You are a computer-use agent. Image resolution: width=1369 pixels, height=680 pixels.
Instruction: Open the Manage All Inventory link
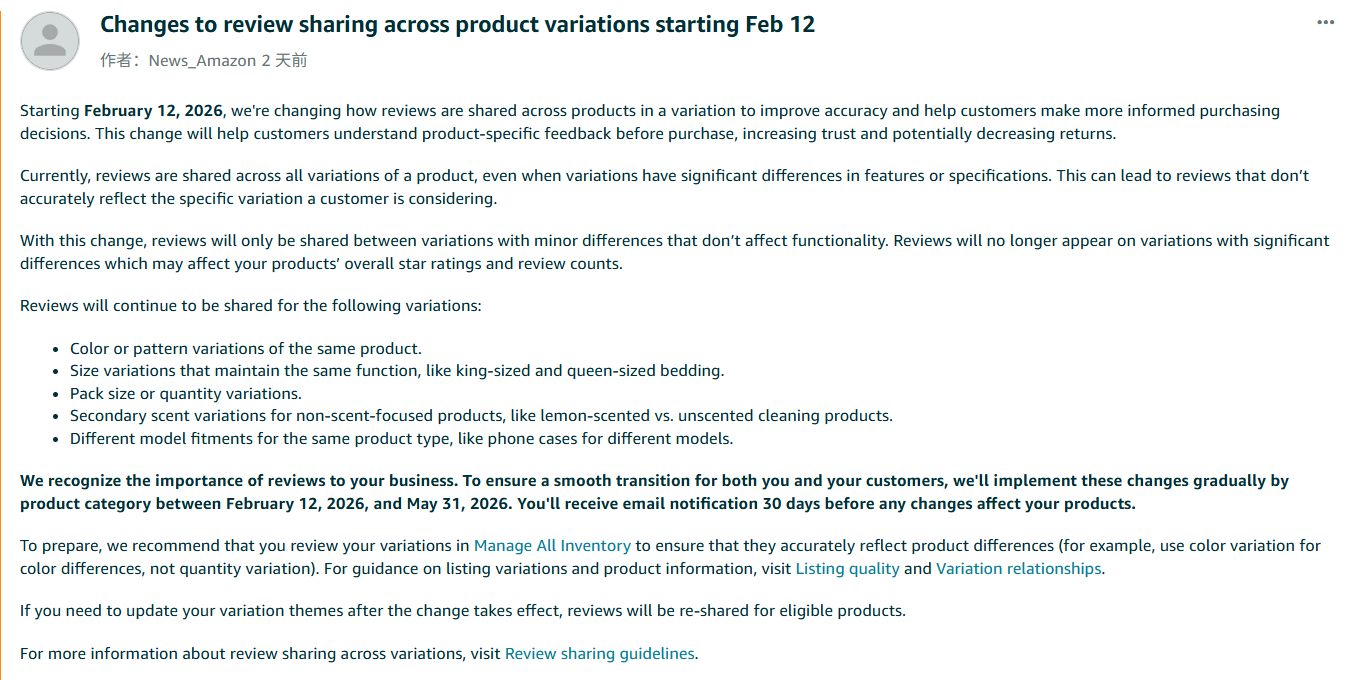click(x=552, y=546)
